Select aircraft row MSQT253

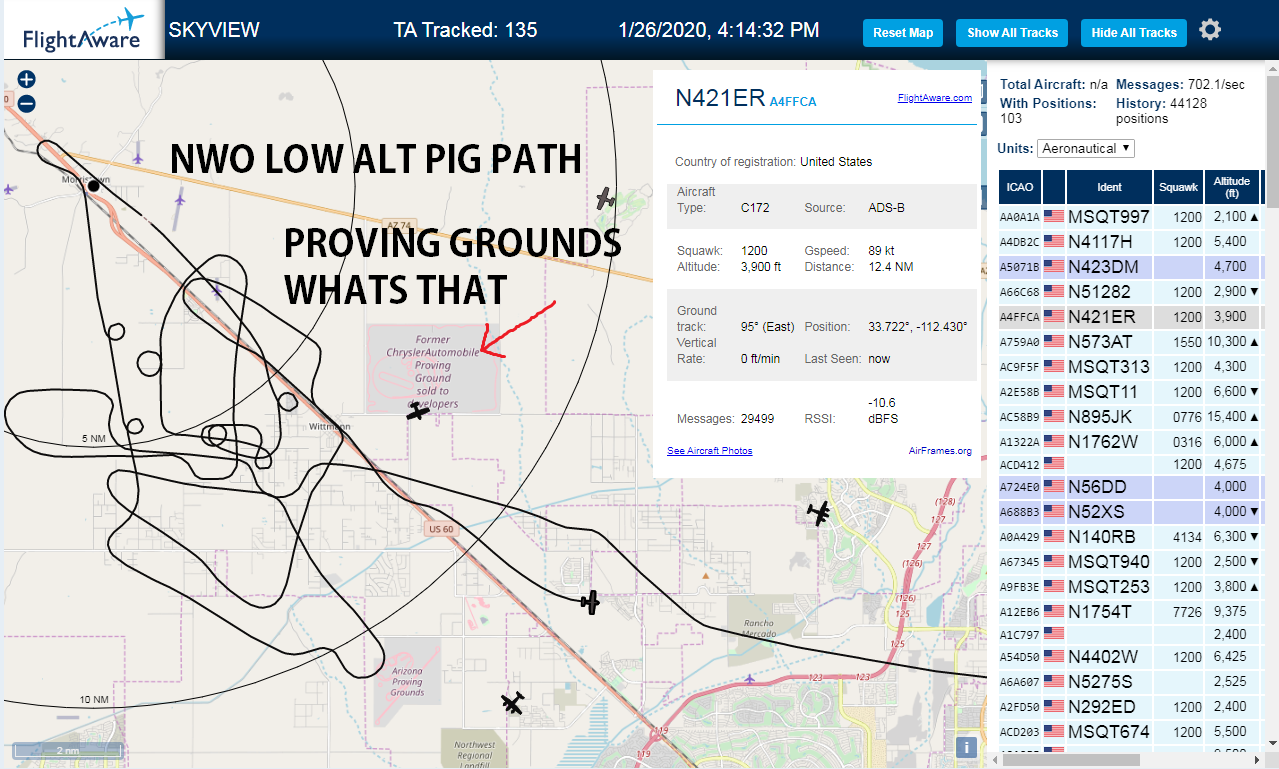1130,586
